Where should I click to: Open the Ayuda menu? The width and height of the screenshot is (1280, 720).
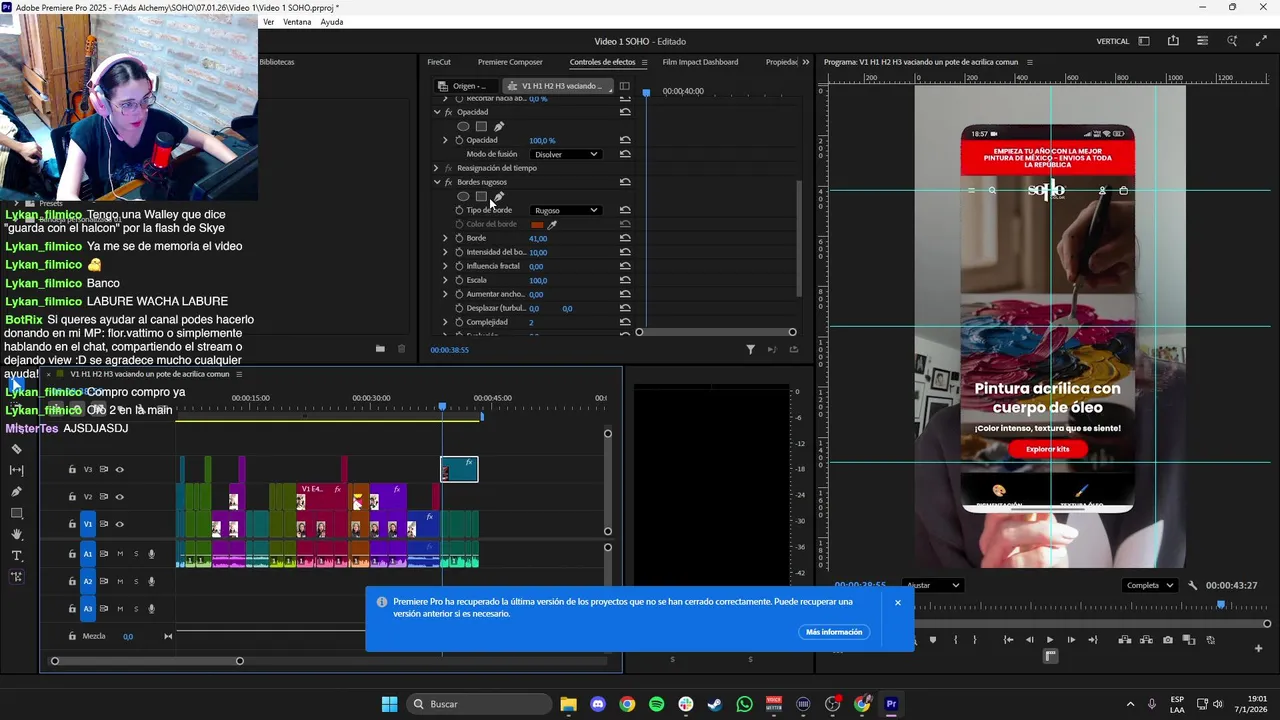332,22
